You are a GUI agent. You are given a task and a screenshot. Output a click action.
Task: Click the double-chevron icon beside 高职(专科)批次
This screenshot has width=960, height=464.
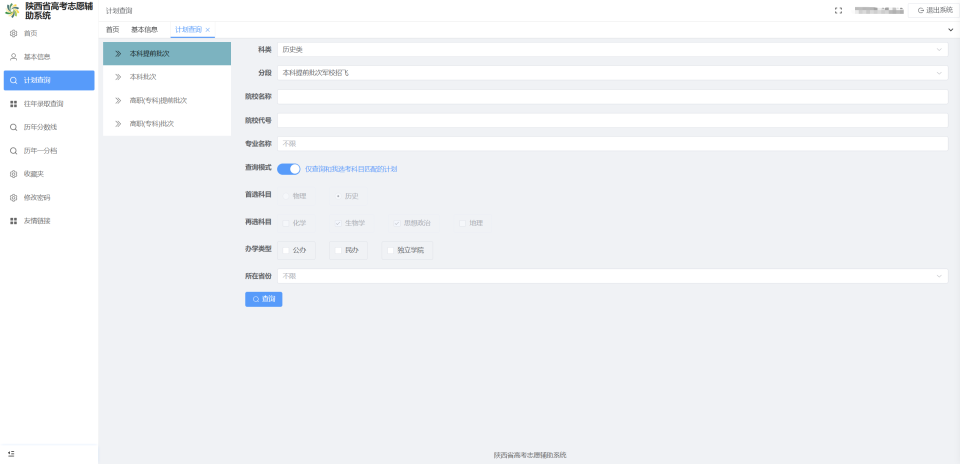tap(118, 124)
